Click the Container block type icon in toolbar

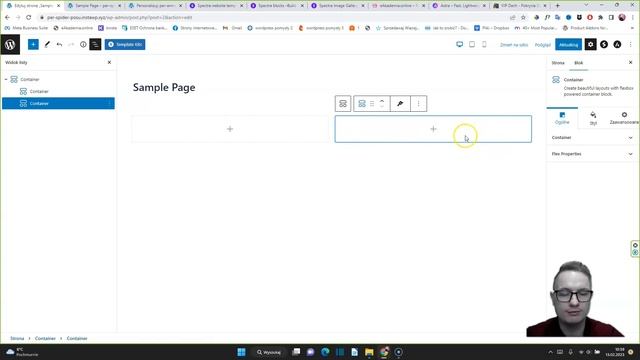pos(362,104)
